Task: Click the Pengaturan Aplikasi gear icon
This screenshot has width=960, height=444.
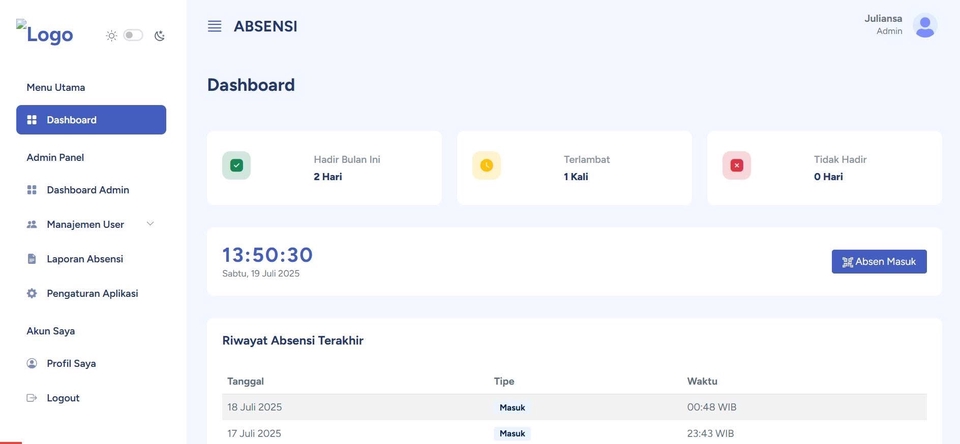Action: pyautogui.click(x=32, y=293)
